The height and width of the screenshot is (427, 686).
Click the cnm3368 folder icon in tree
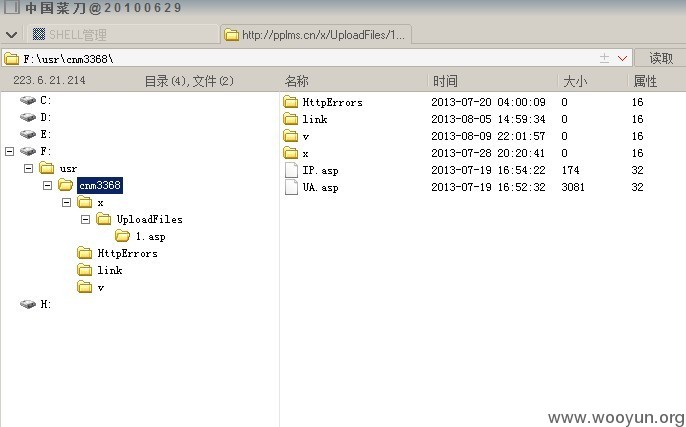[x=66, y=185]
